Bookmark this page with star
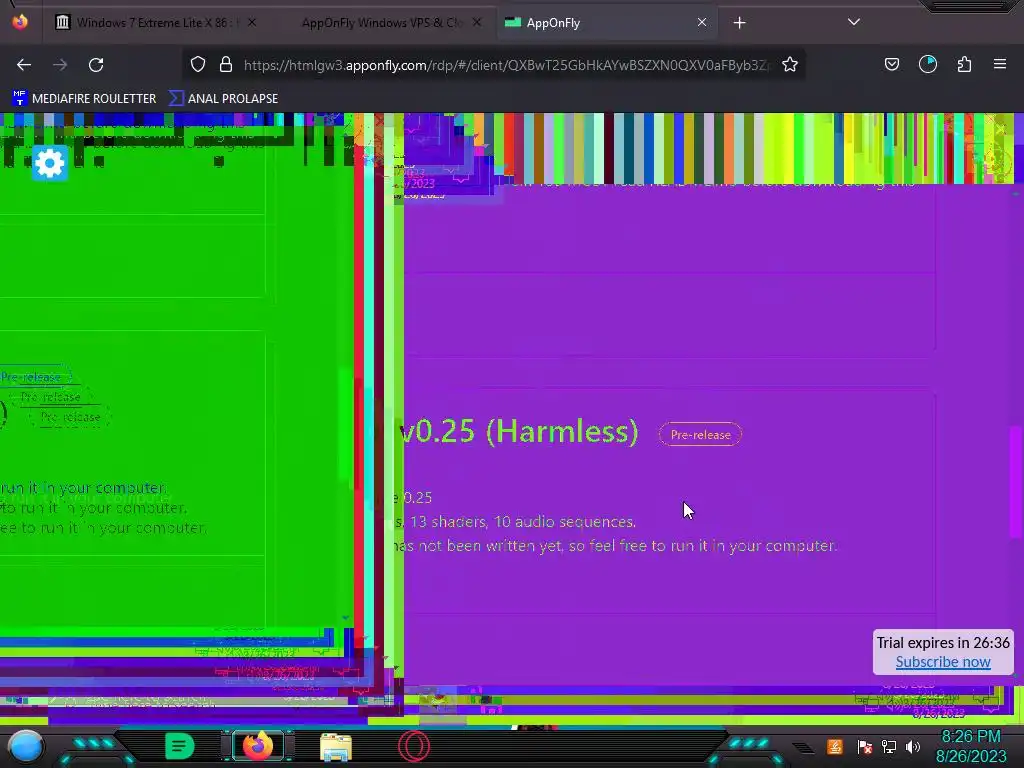This screenshot has width=1024, height=768. 790,64
